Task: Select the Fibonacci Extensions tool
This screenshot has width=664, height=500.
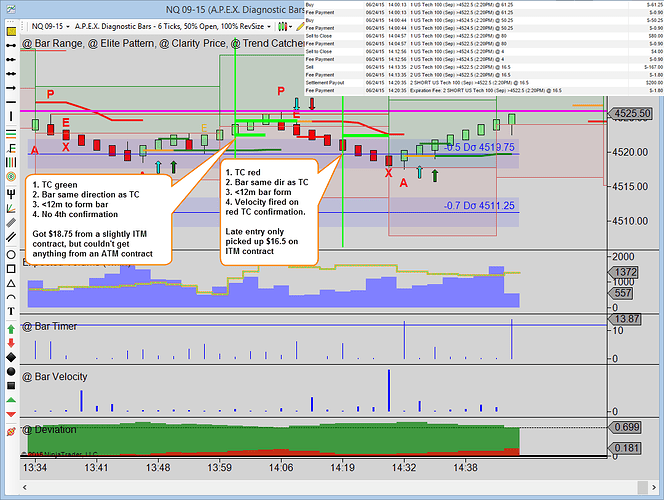Action: pyautogui.click(x=11, y=148)
